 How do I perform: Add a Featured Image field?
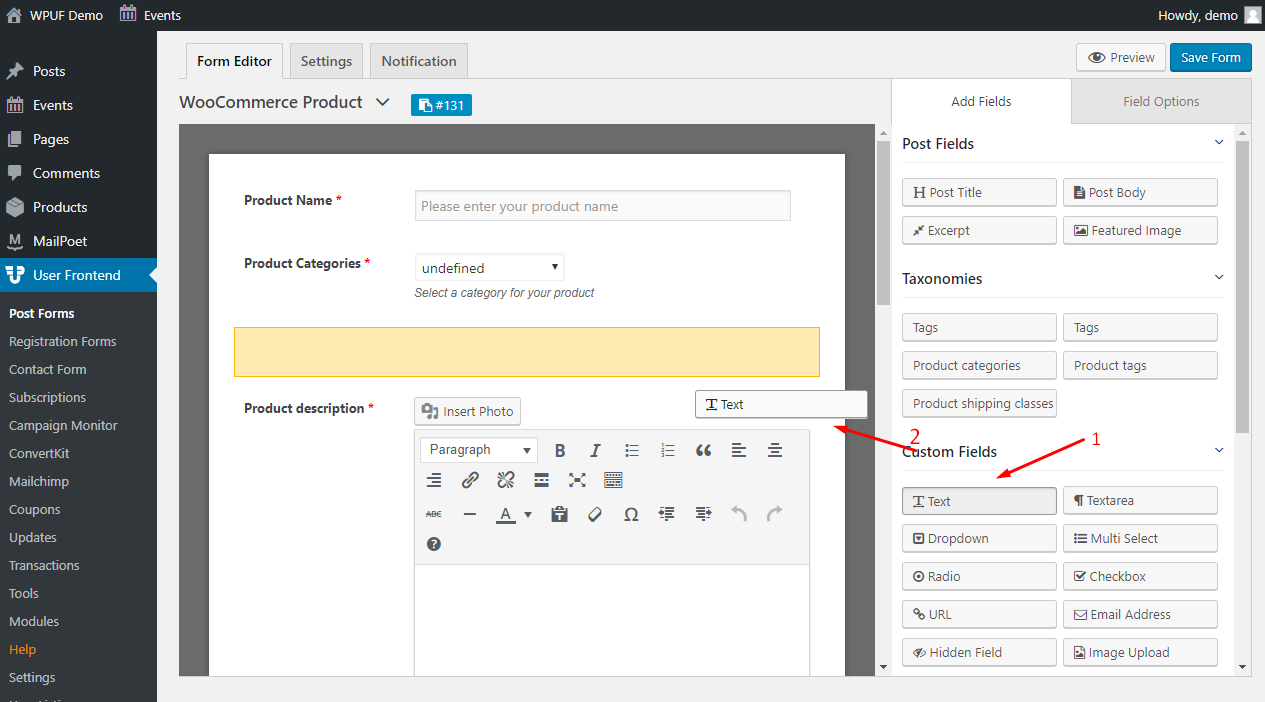click(1140, 230)
